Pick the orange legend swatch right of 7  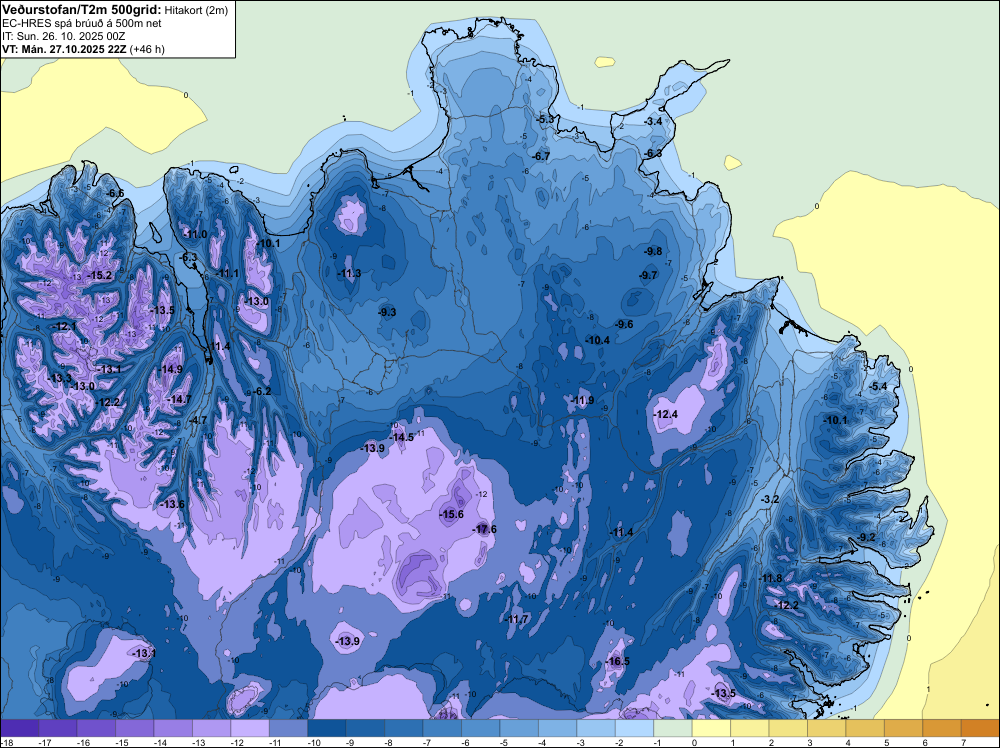980,728
